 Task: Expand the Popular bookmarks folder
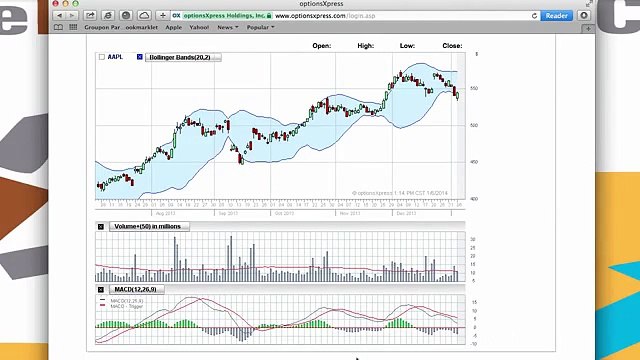point(260,27)
